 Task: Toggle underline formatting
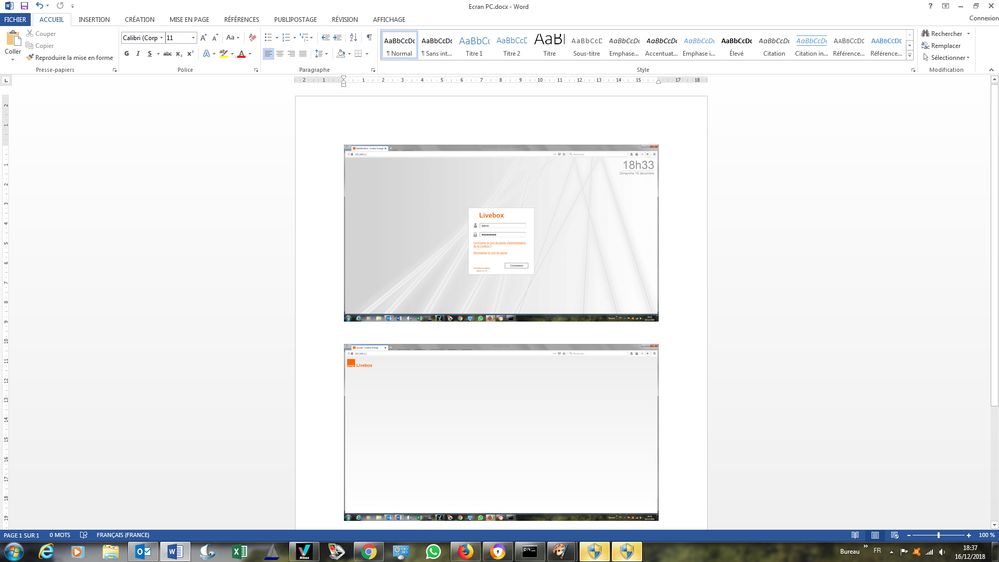[150, 54]
